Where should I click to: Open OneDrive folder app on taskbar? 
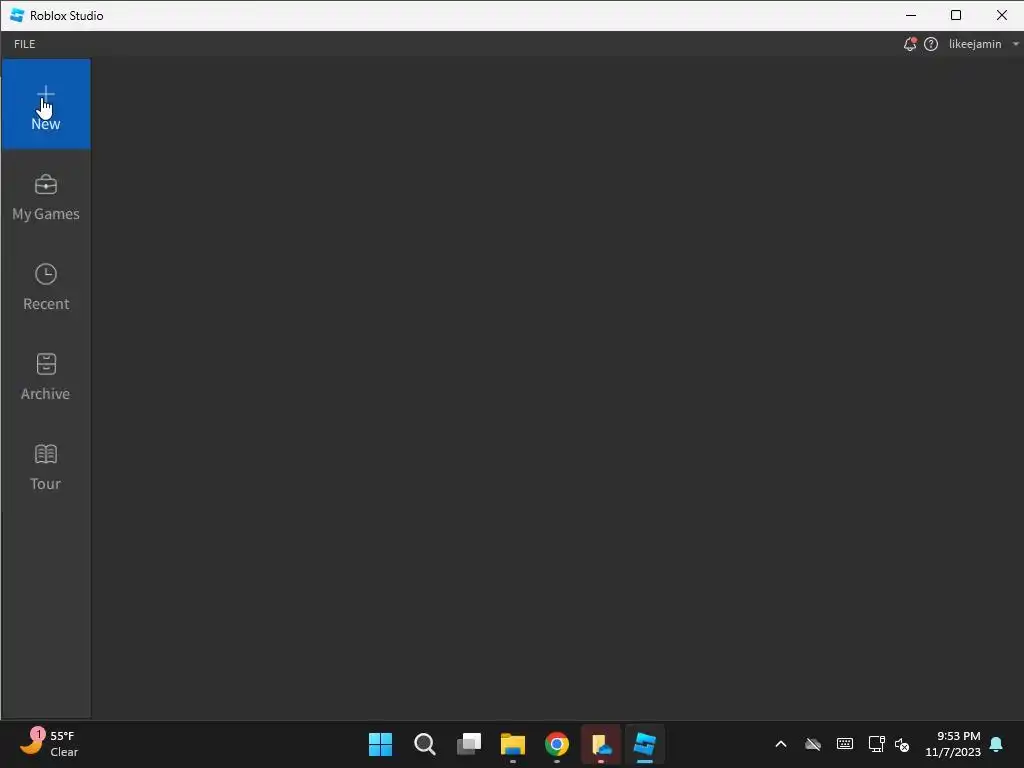[601, 744]
